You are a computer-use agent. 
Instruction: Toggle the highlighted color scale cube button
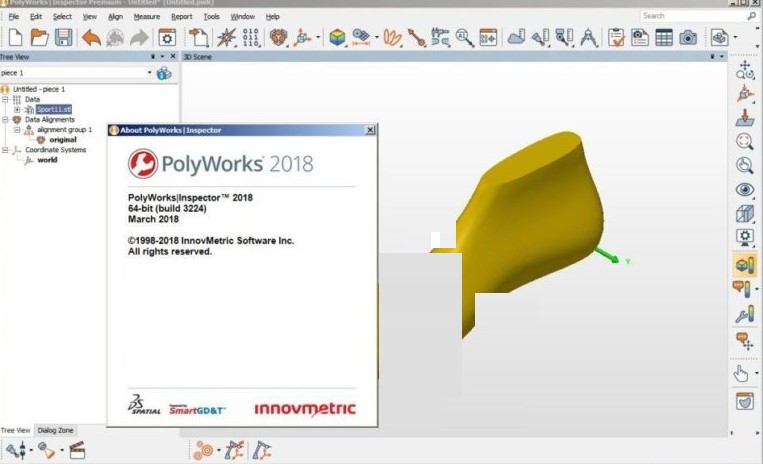pyautogui.click(x=745, y=265)
